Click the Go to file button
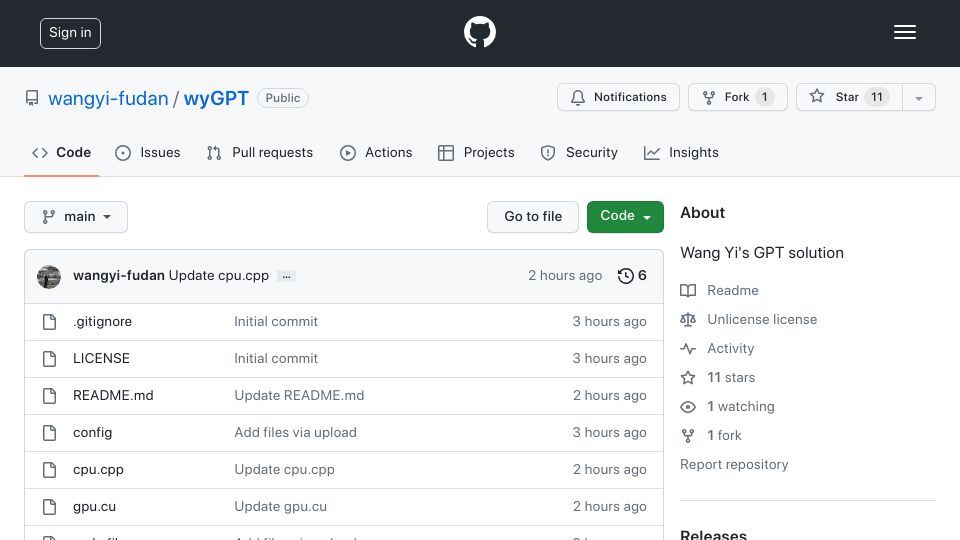The height and width of the screenshot is (540, 960). tap(533, 217)
